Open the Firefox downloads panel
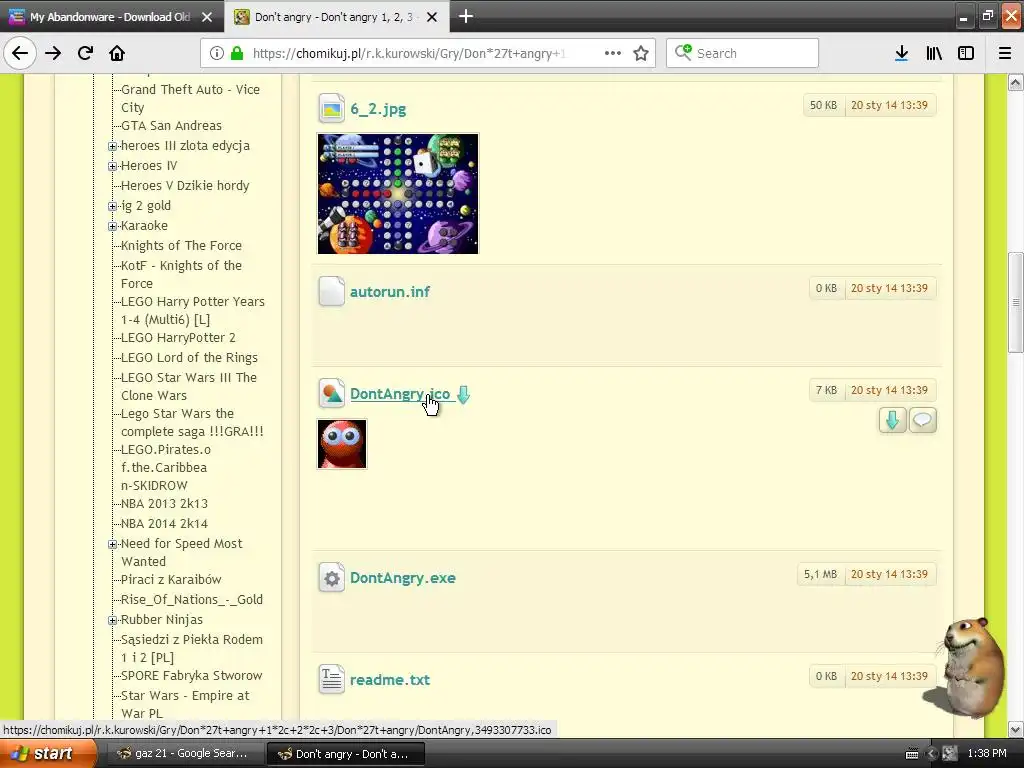 [x=901, y=53]
